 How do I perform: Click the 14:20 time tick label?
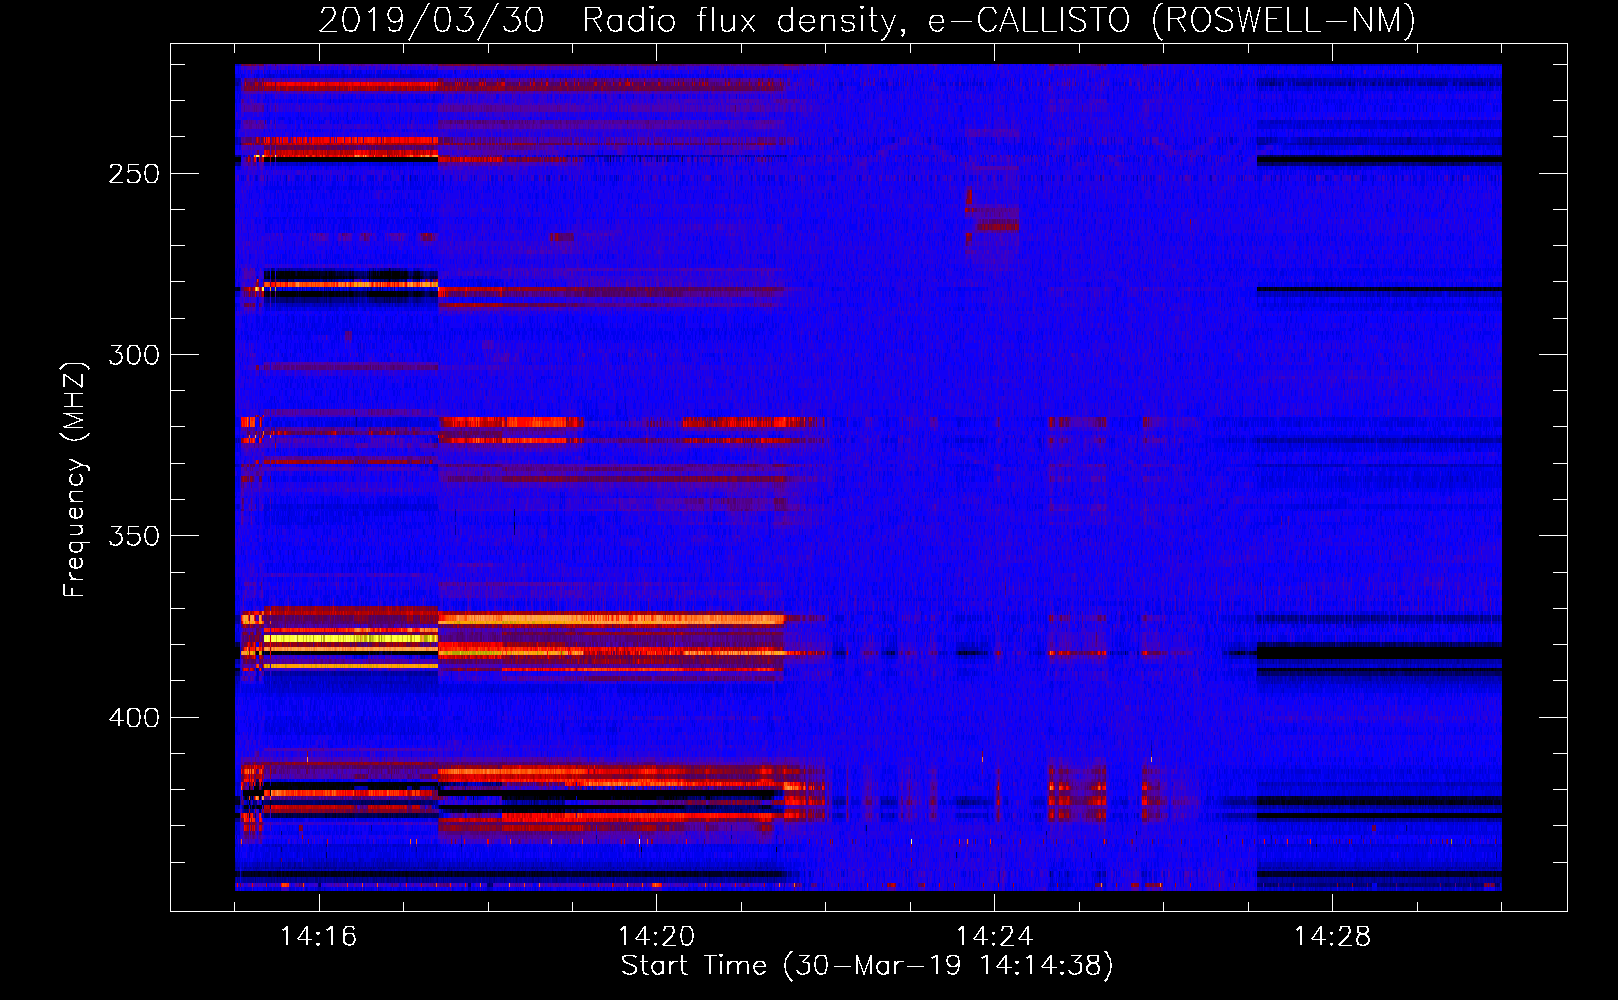[x=656, y=937]
